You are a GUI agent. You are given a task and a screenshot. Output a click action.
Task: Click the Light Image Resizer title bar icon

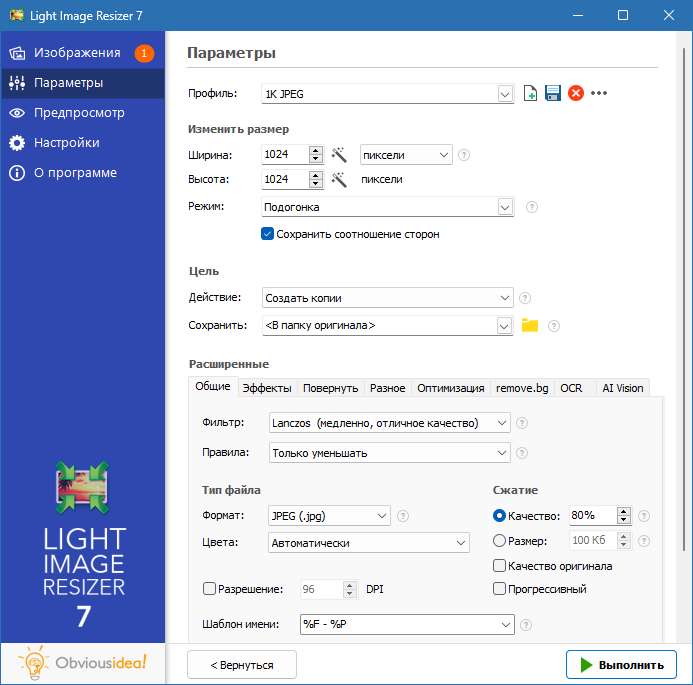point(17,15)
